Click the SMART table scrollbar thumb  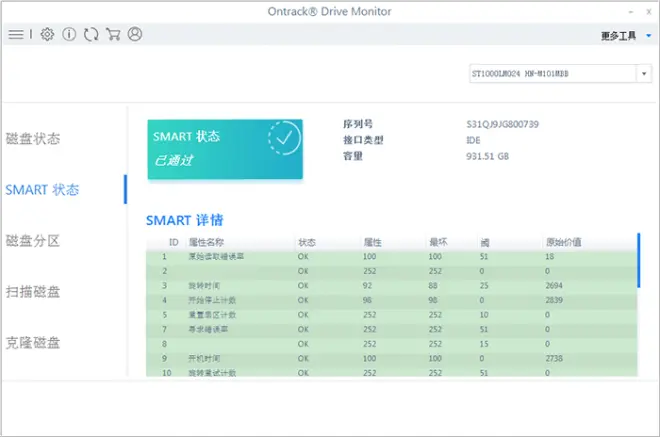coord(639,260)
